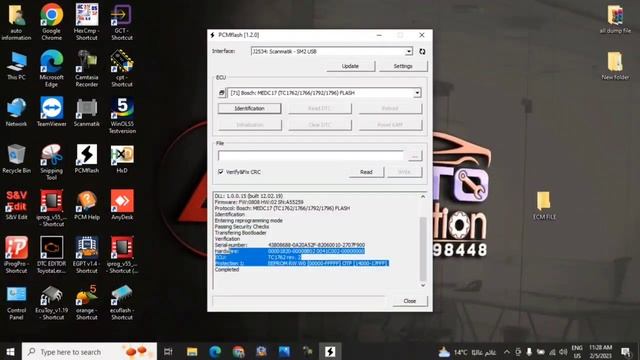
Task: Click the Serial number log line
Action: click(x=290, y=245)
